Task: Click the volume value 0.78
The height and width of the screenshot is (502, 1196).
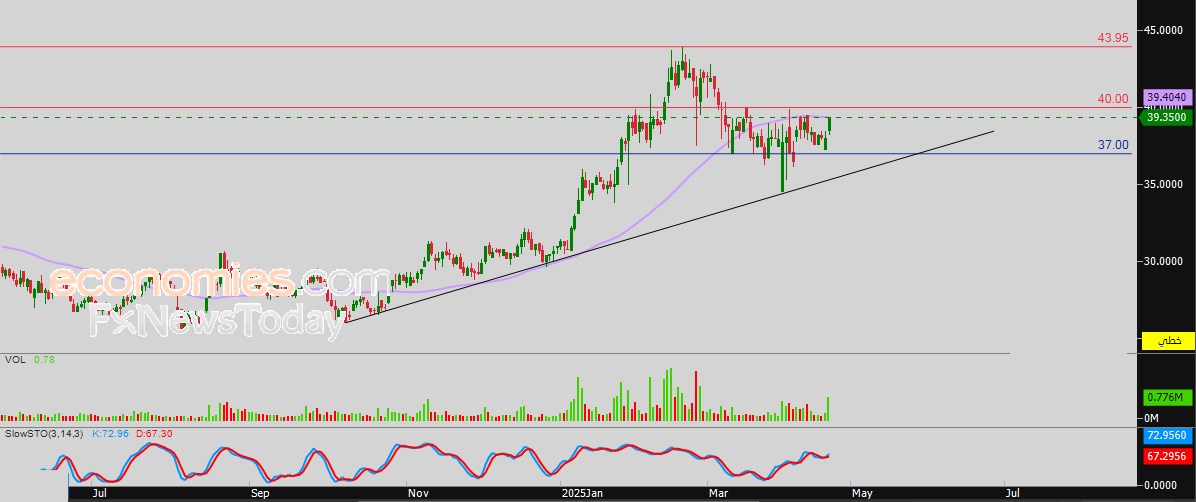Action: [43, 359]
